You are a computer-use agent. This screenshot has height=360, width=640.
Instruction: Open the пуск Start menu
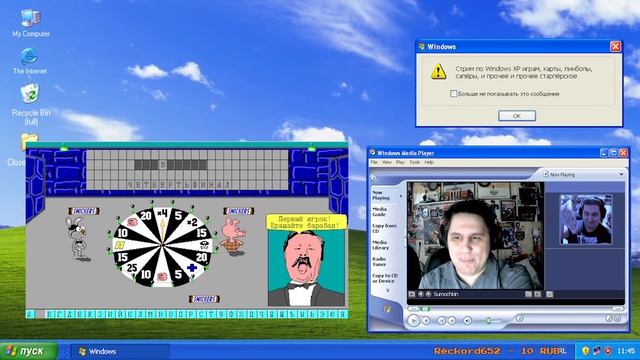29,351
